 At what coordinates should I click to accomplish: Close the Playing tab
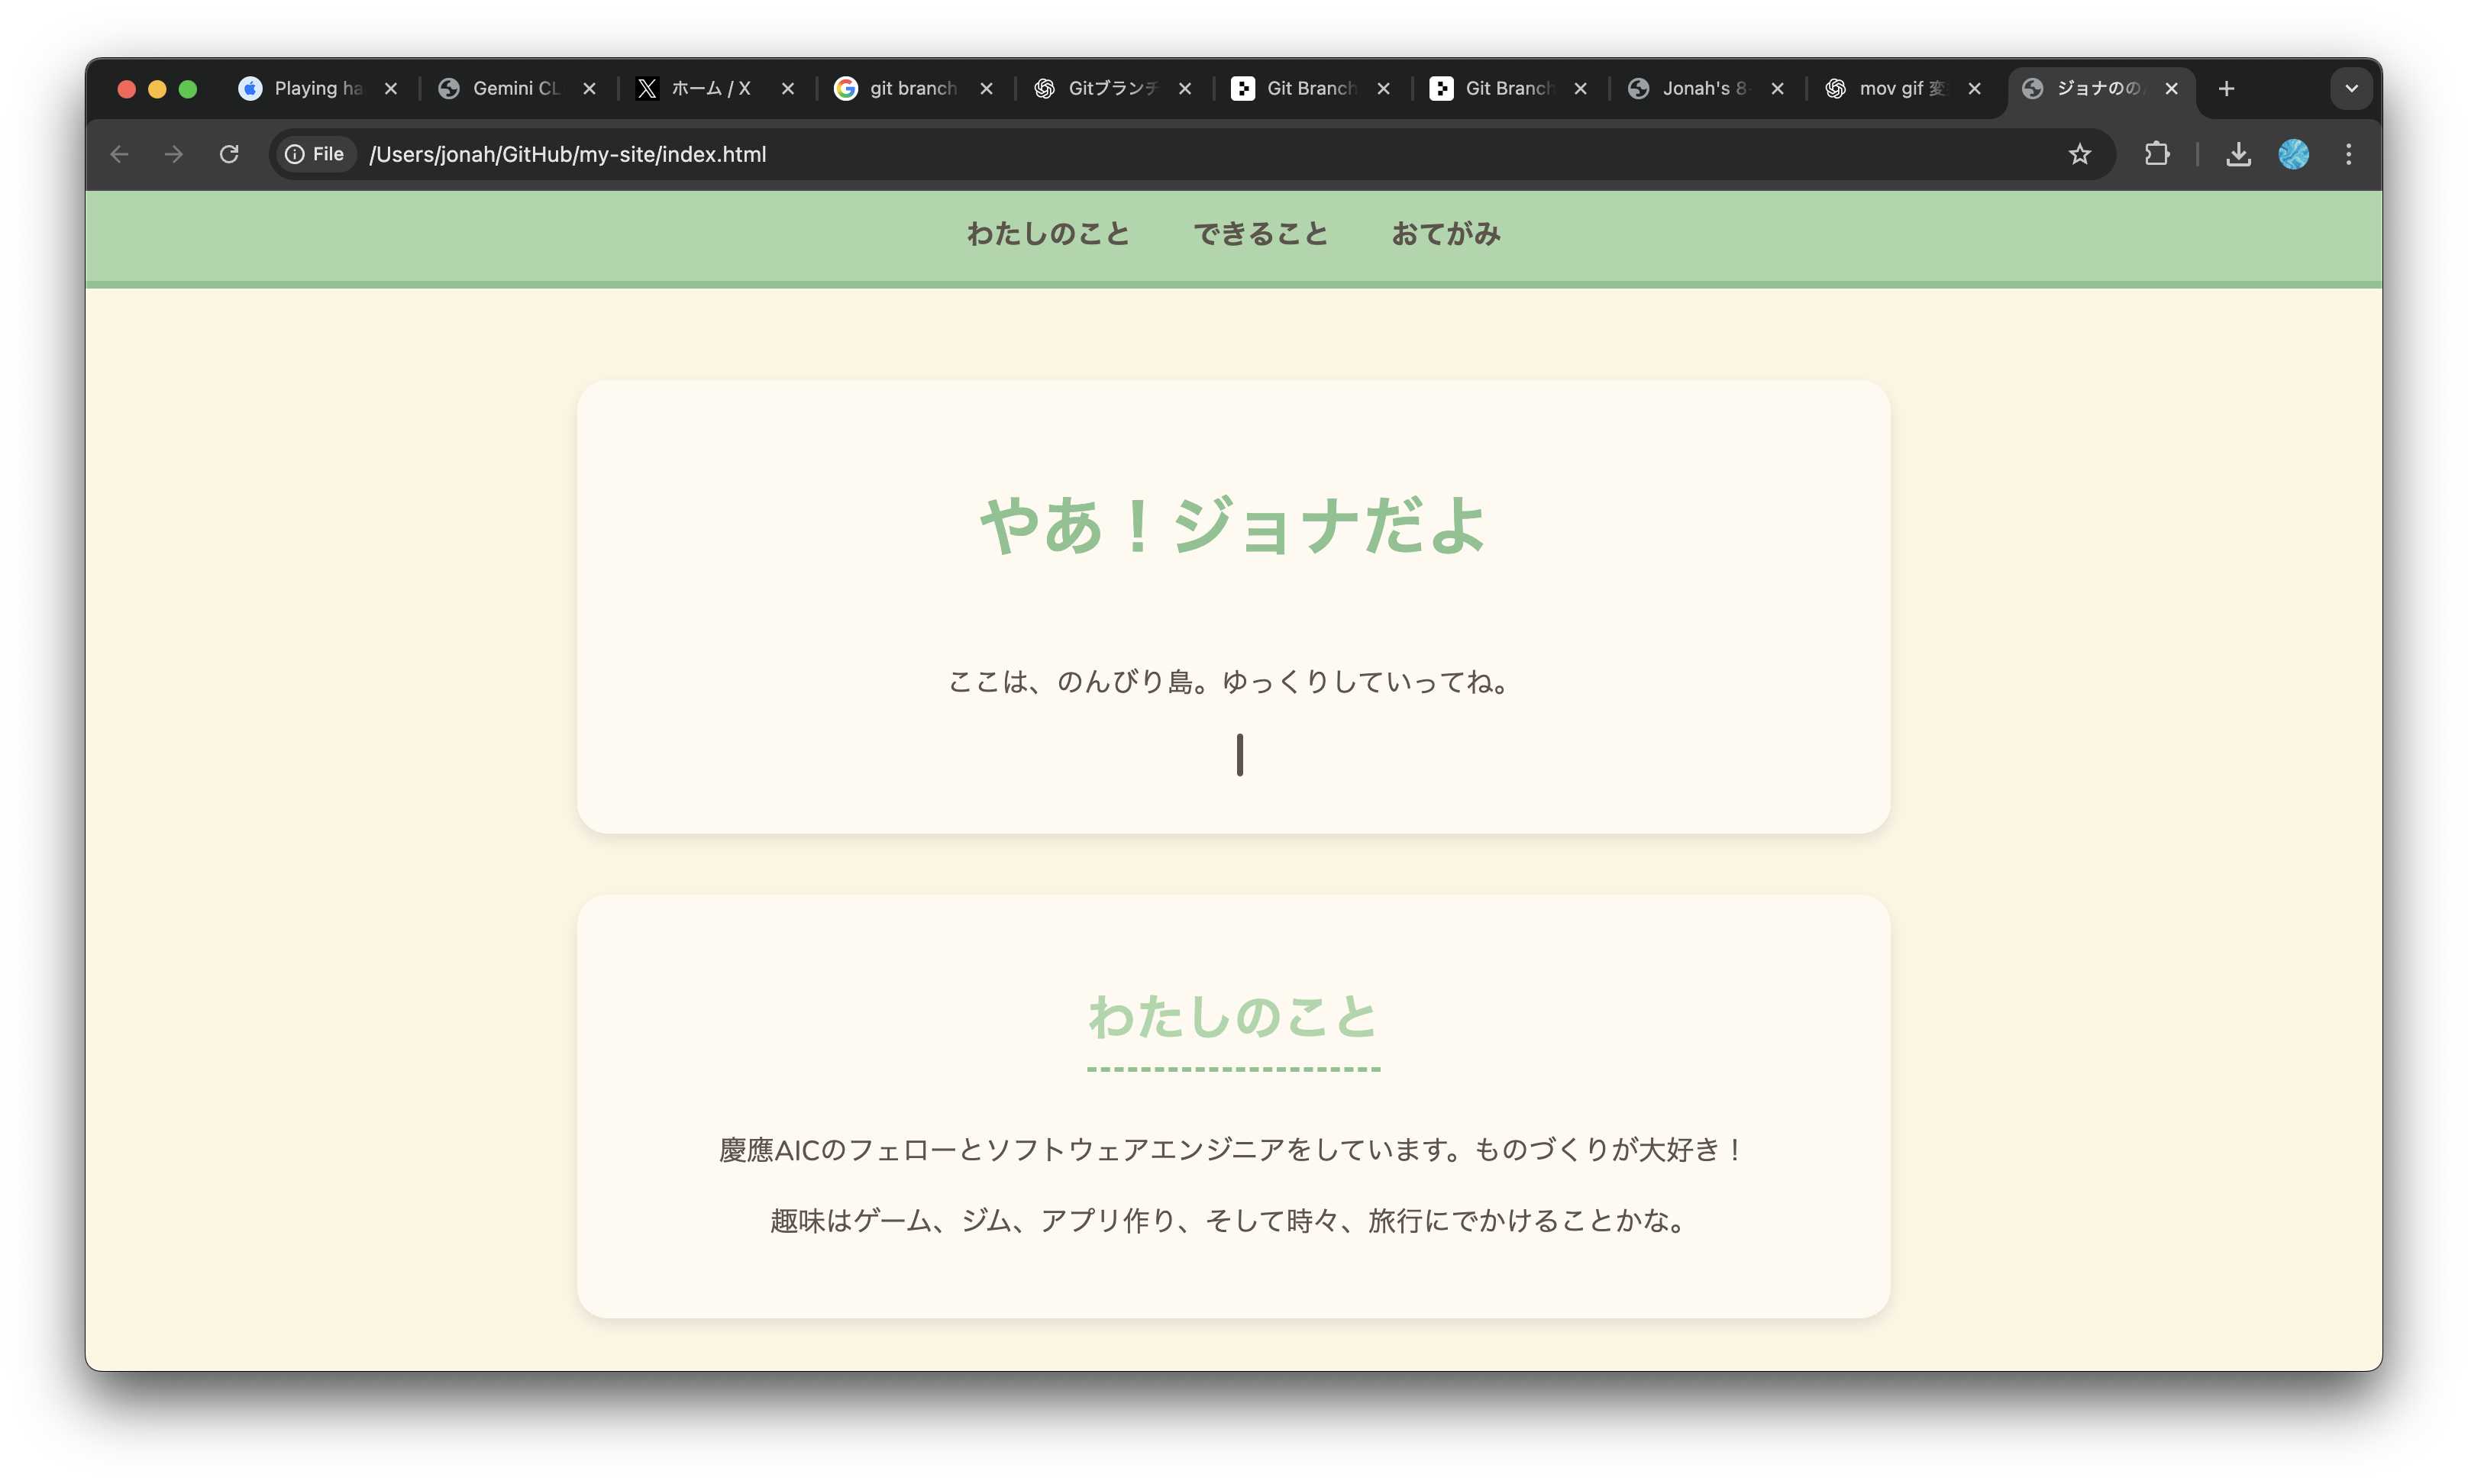391,89
